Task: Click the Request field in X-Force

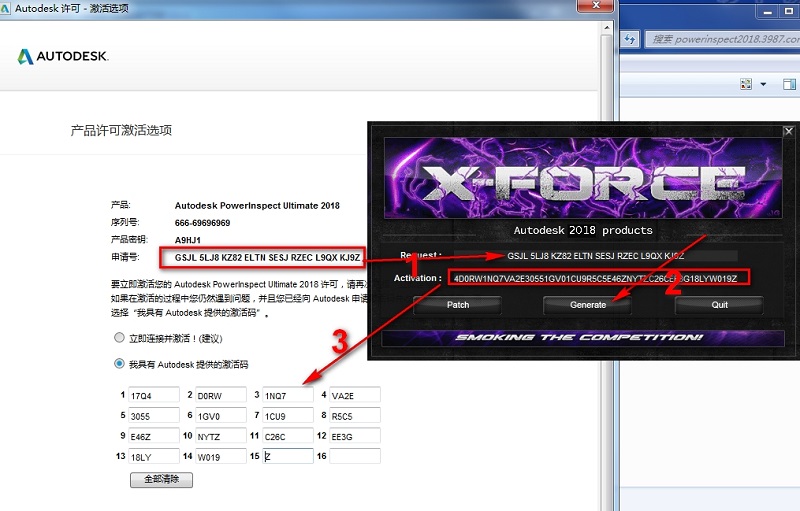Action: (595, 256)
